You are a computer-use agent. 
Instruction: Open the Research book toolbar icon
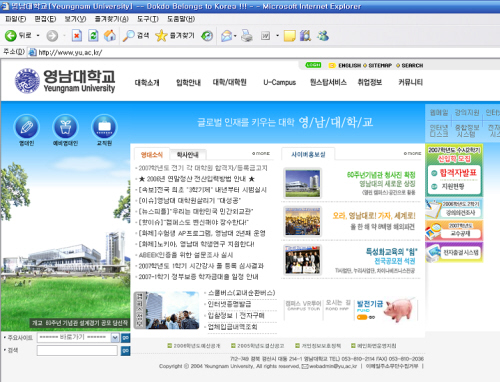click(305, 36)
